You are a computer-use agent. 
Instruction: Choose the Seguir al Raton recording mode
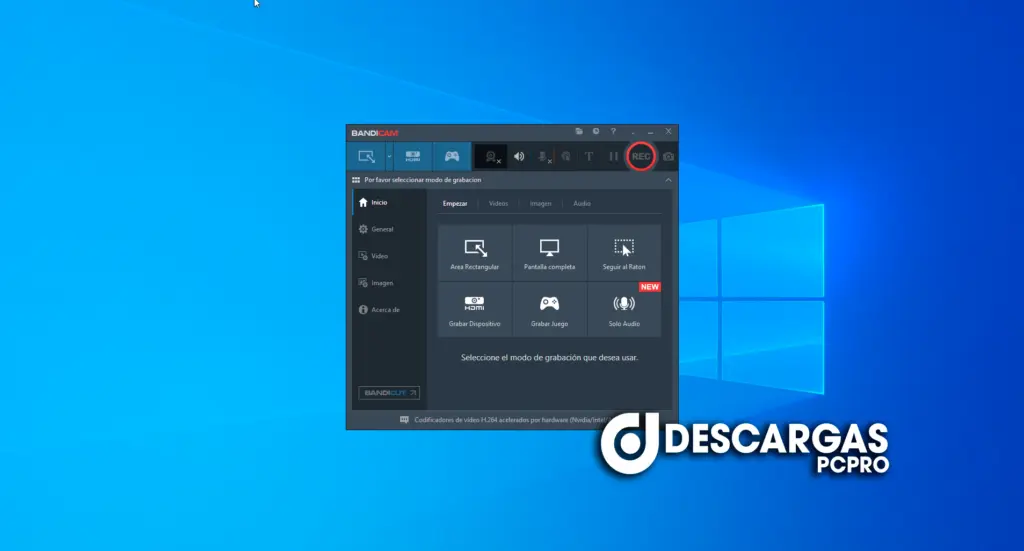(x=624, y=253)
